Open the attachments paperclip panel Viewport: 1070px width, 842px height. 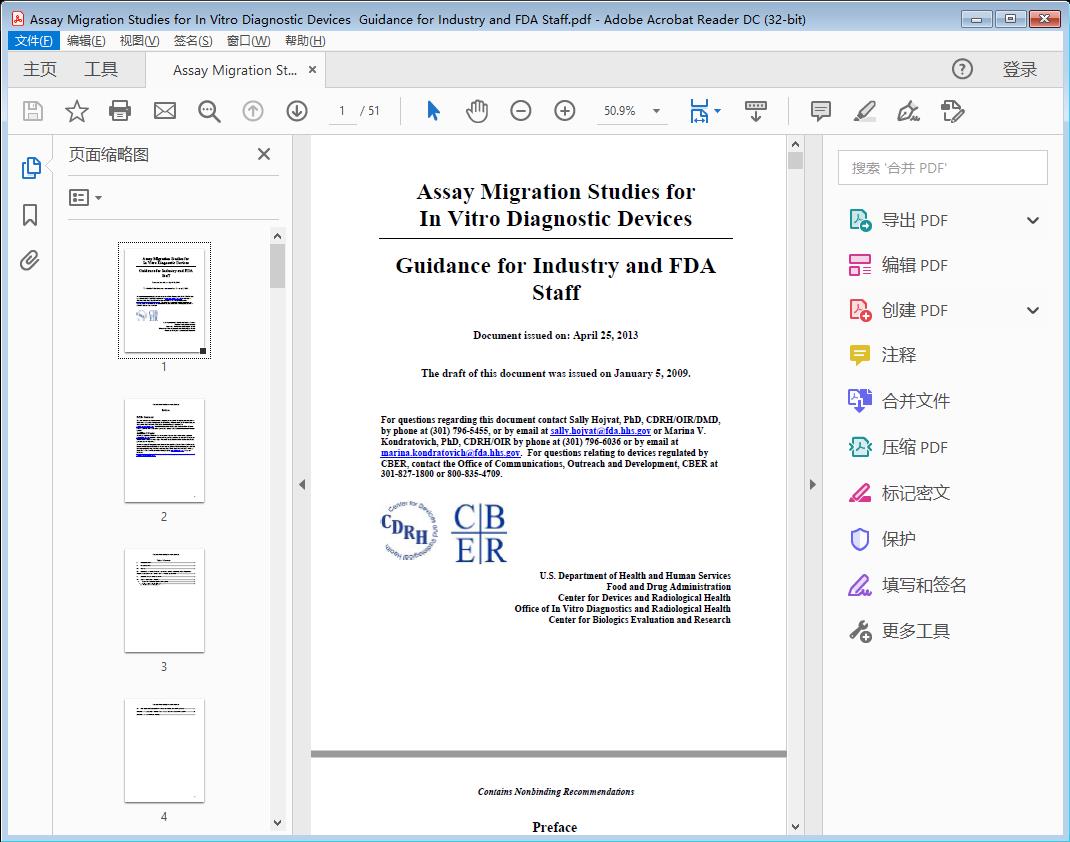click(x=29, y=260)
